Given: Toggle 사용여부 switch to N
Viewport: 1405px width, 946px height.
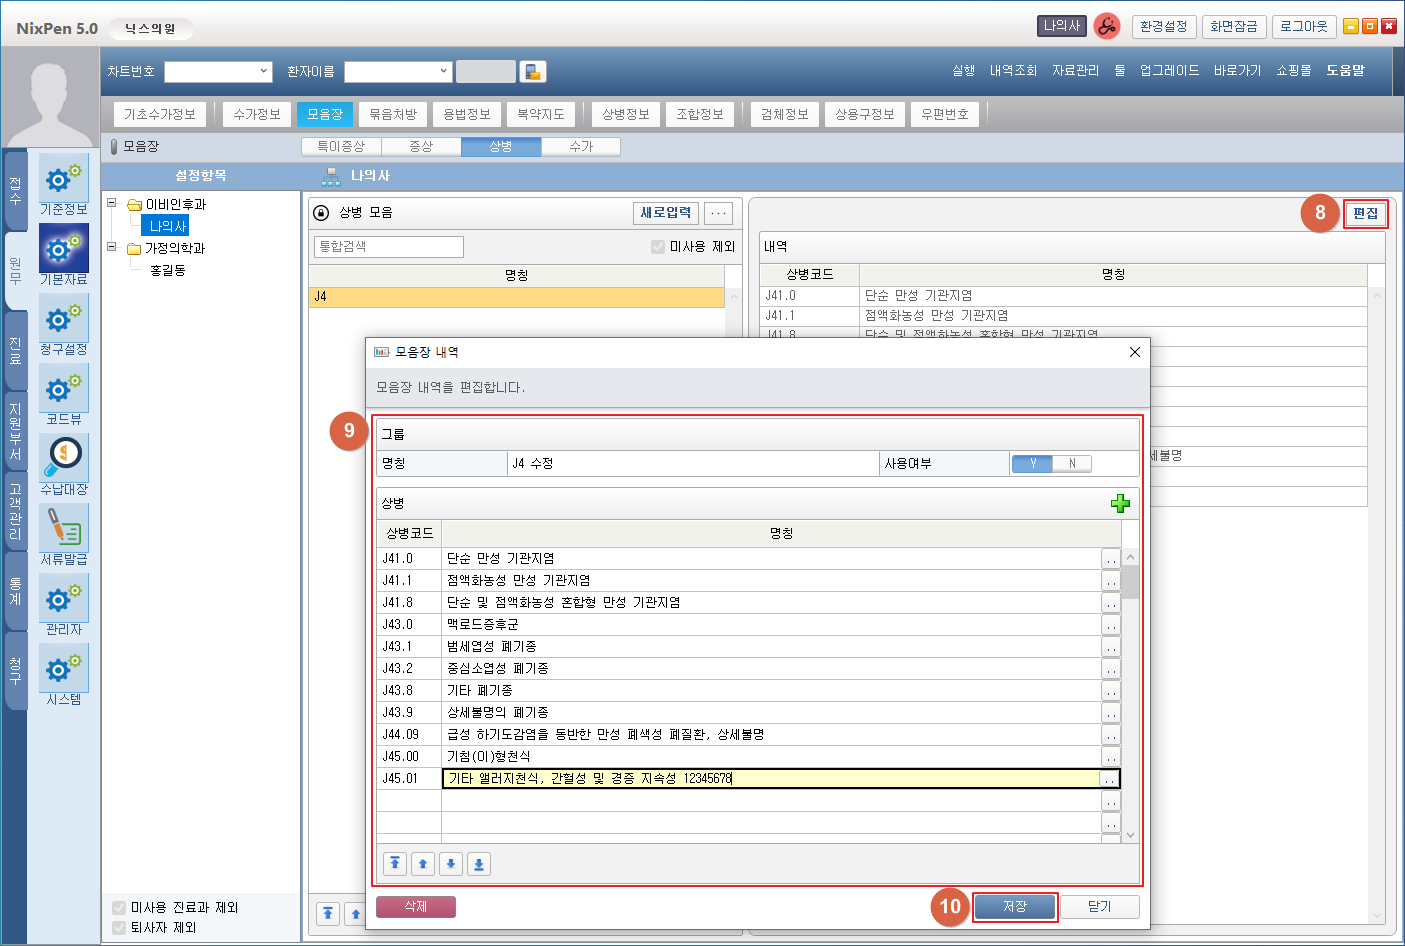Looking at the screenshot, I should 1072,464.
